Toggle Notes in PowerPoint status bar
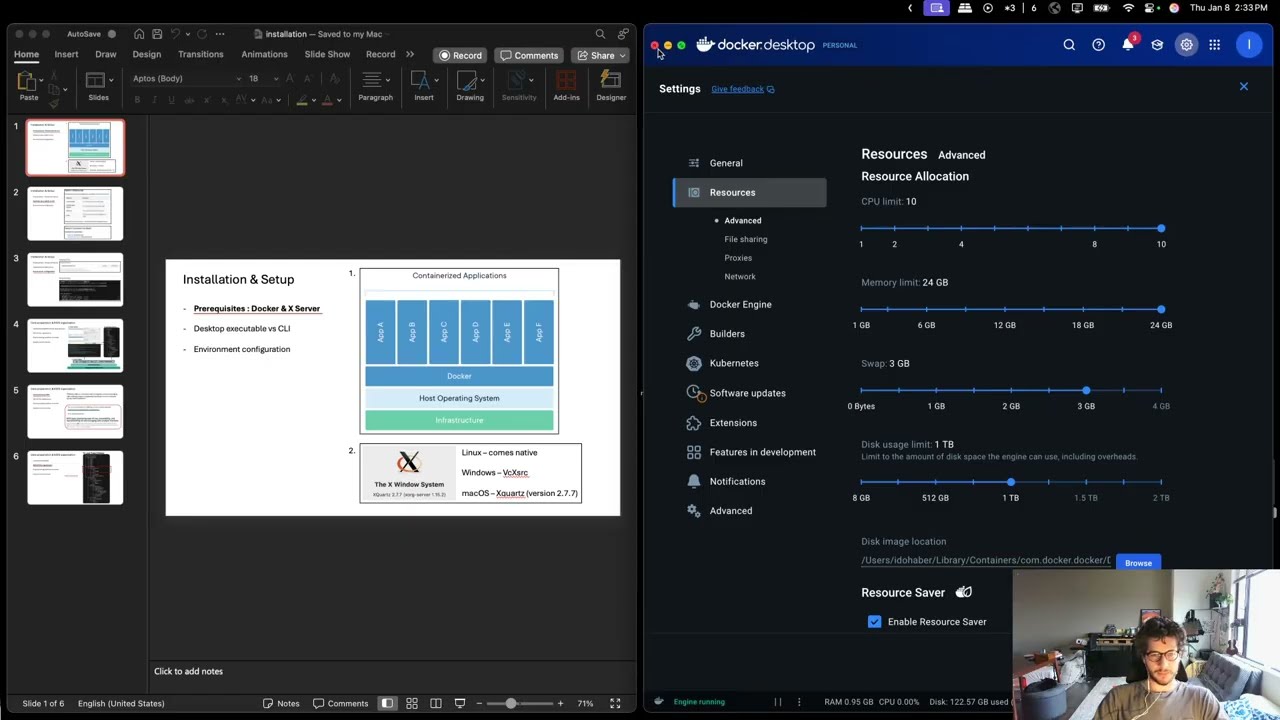The width and height of the screenshot is (1280, 720). point(281,703)
